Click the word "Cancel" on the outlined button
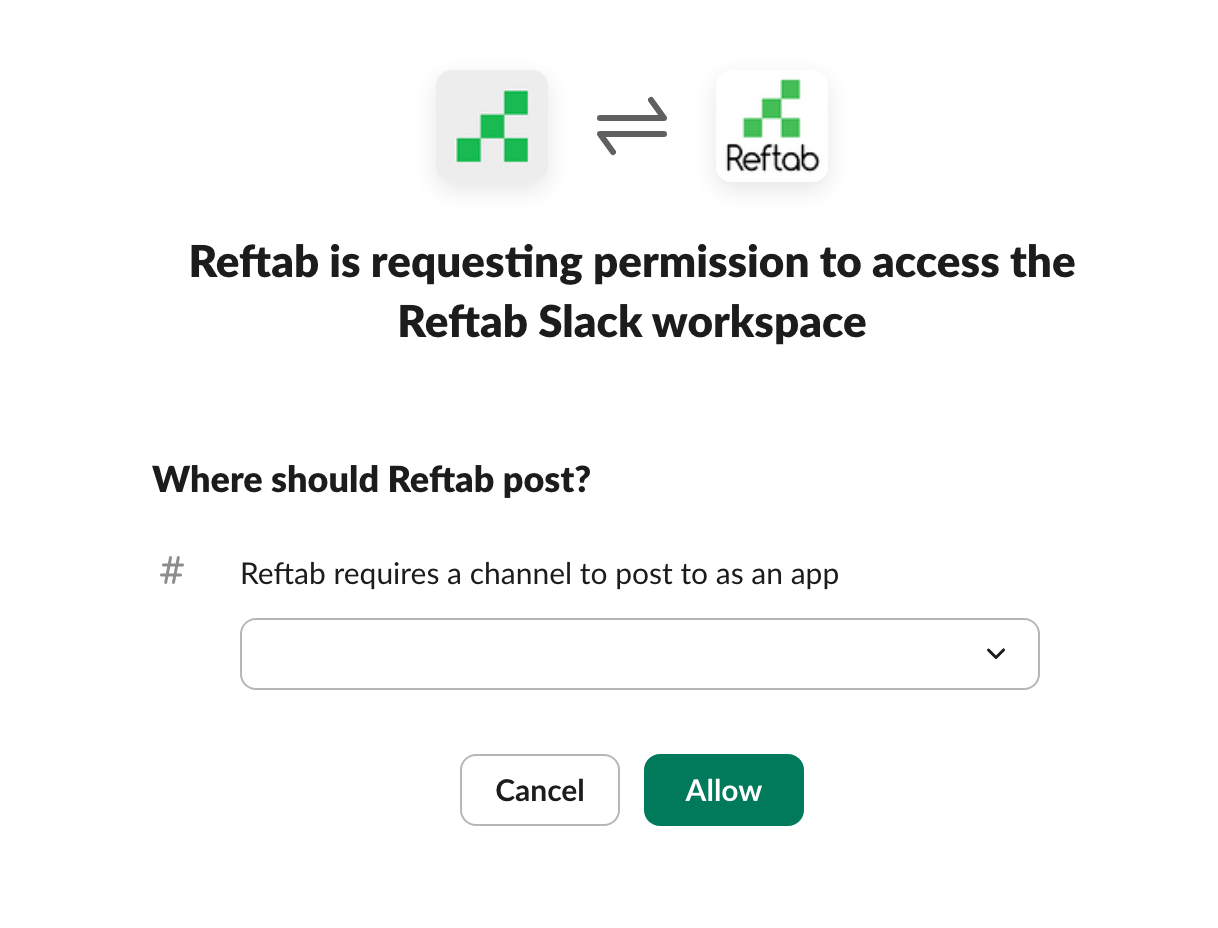Screen dimensions: 1218x928 pos(540,790)
